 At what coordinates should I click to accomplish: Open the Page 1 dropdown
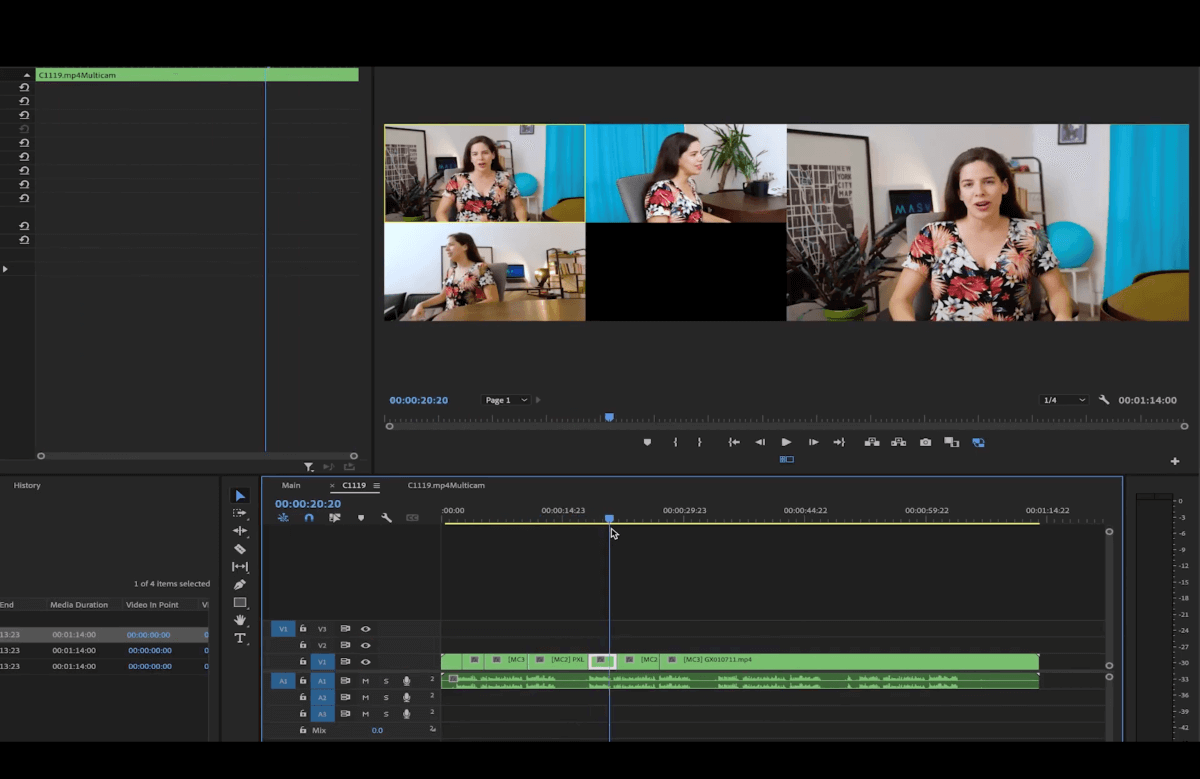pyautogui.click(x=507, y=400)
